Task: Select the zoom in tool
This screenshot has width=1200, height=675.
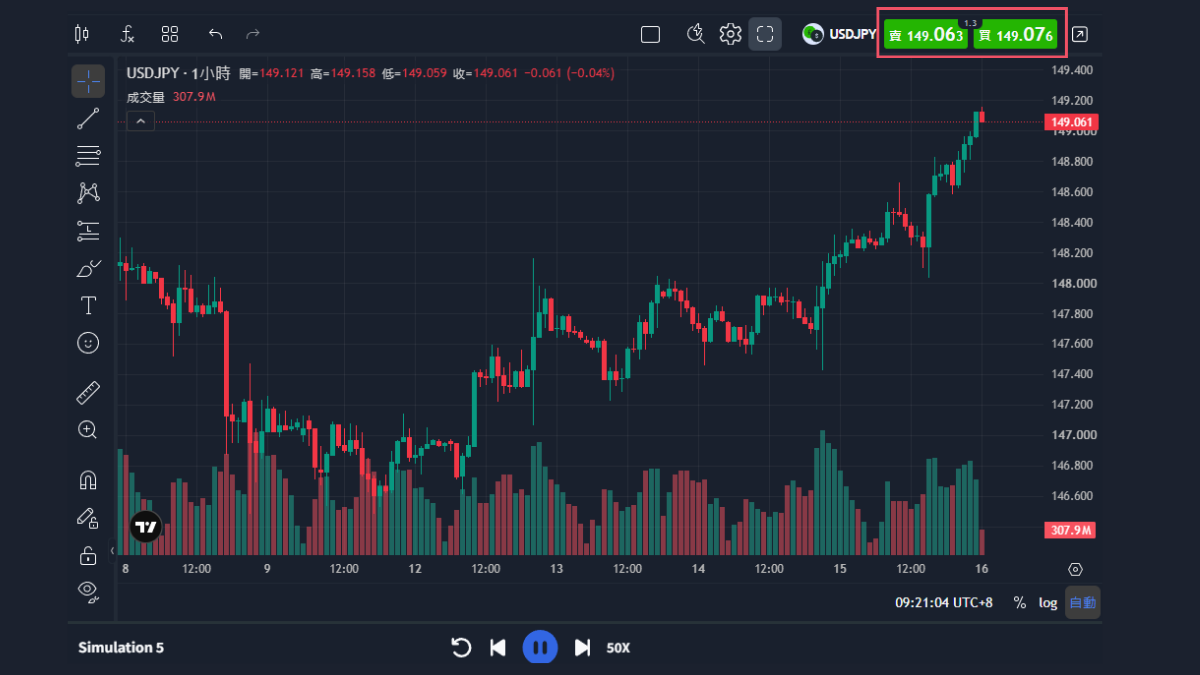Action: [x=88, y=430]
